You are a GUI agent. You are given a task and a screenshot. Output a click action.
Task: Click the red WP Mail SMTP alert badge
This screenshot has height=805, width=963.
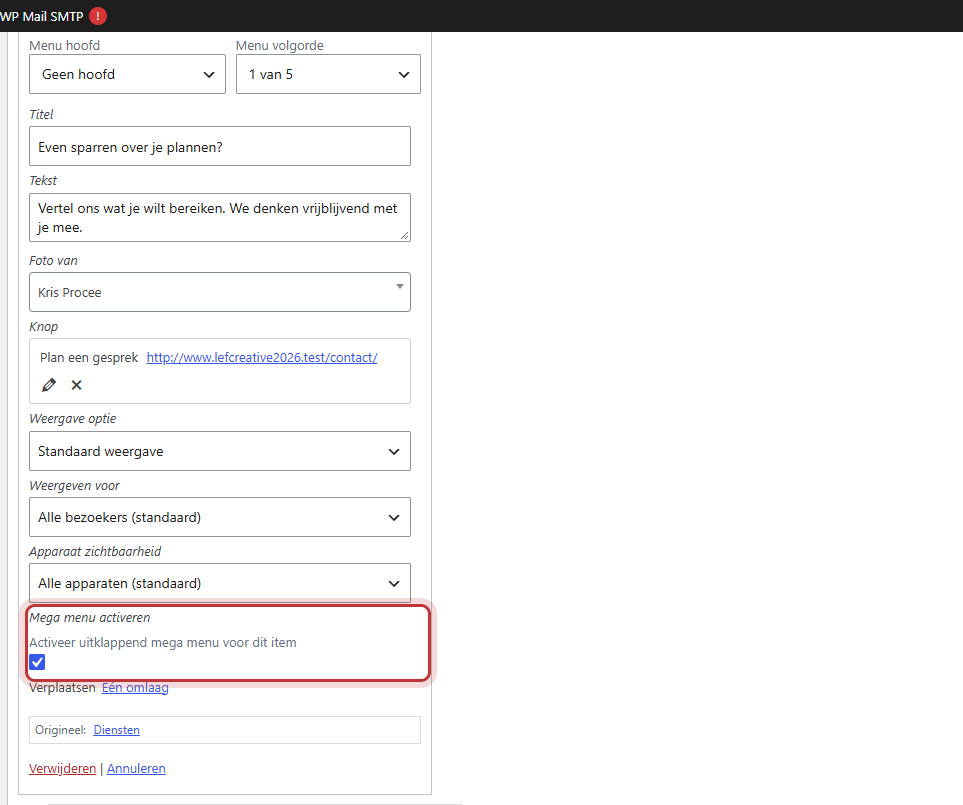click(98, 16)
